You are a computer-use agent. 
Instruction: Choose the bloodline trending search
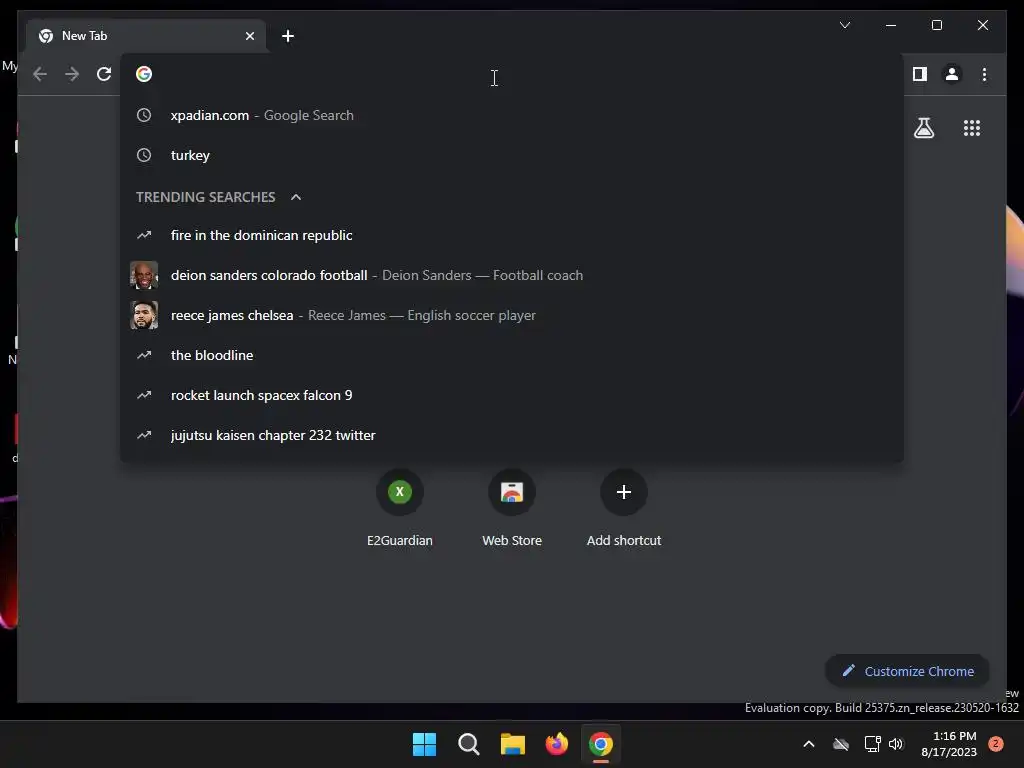pos(512,355)
